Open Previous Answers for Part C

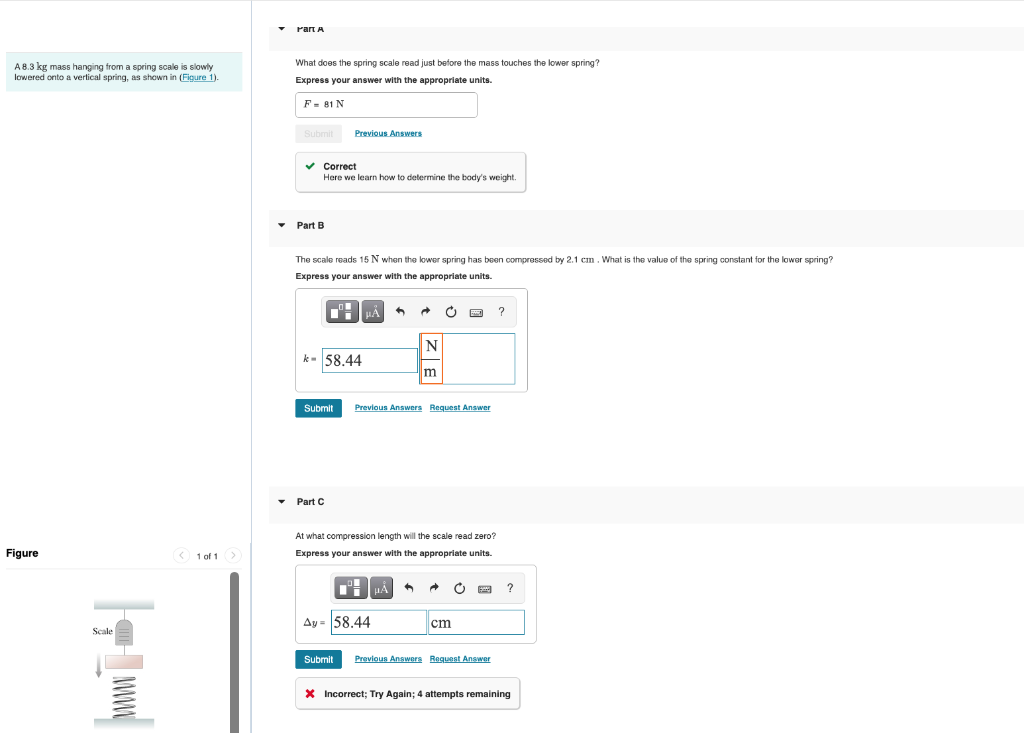pos(388,659)
